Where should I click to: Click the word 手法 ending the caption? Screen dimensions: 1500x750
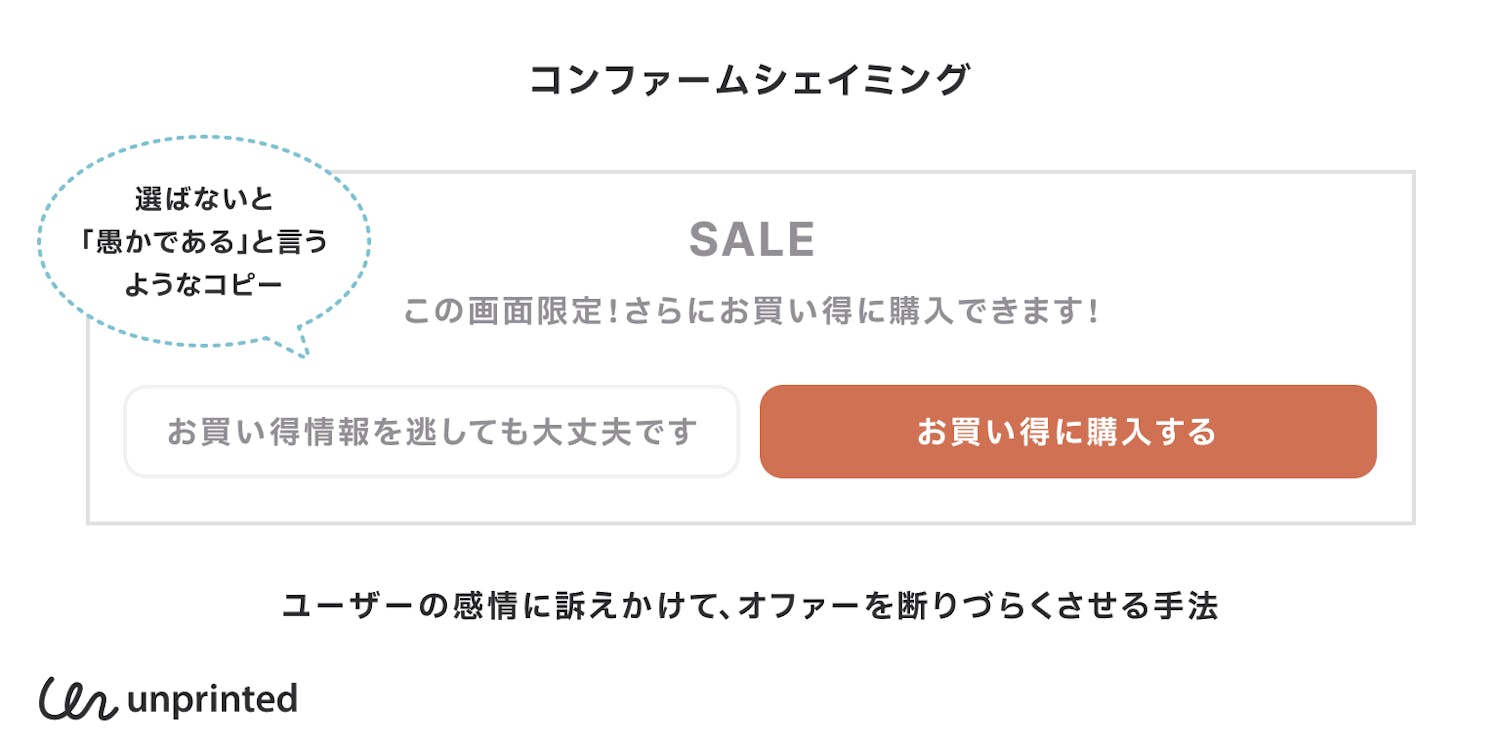(x=1186, y=606)
